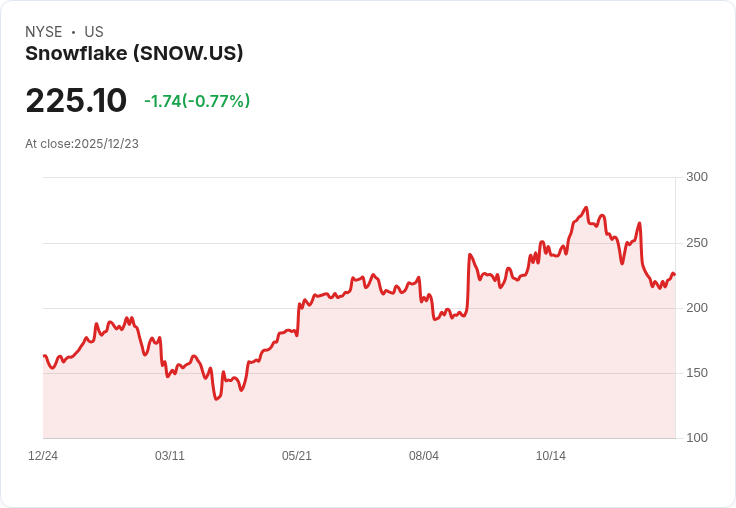Click the 225.10 price value
The image size is (736, 508).
(76, 100)
